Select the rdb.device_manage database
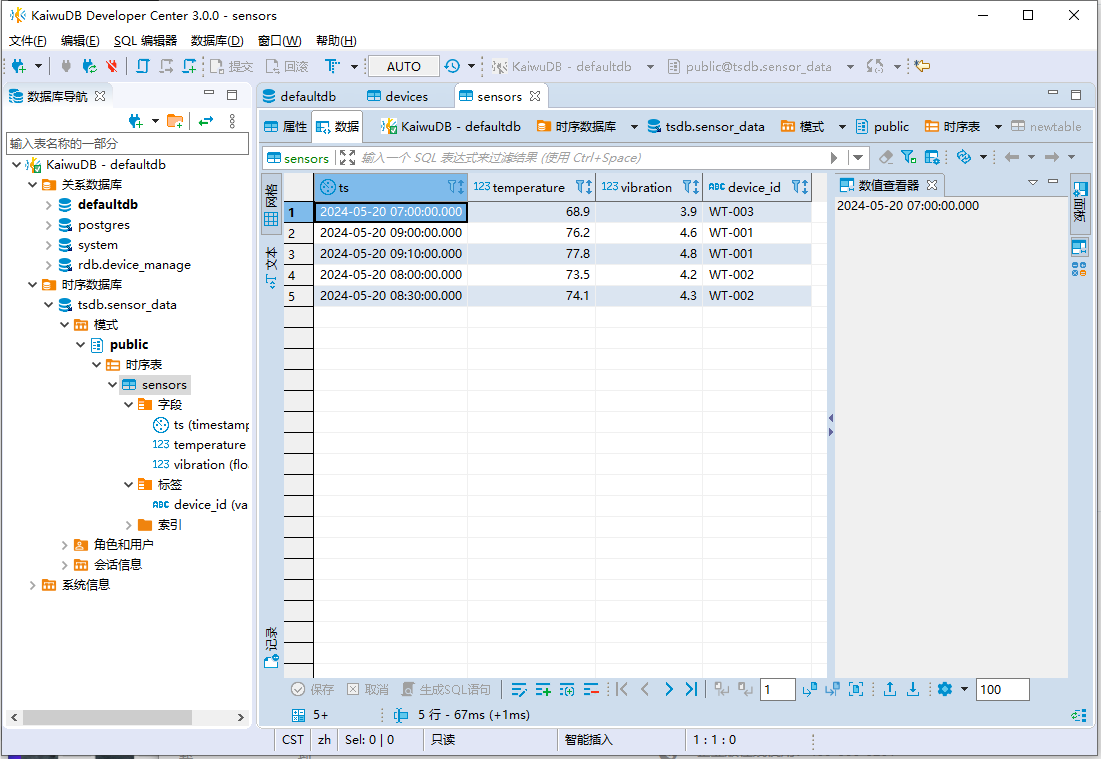The height and width of the screenshot is (759, 1101). click(134, 265)
